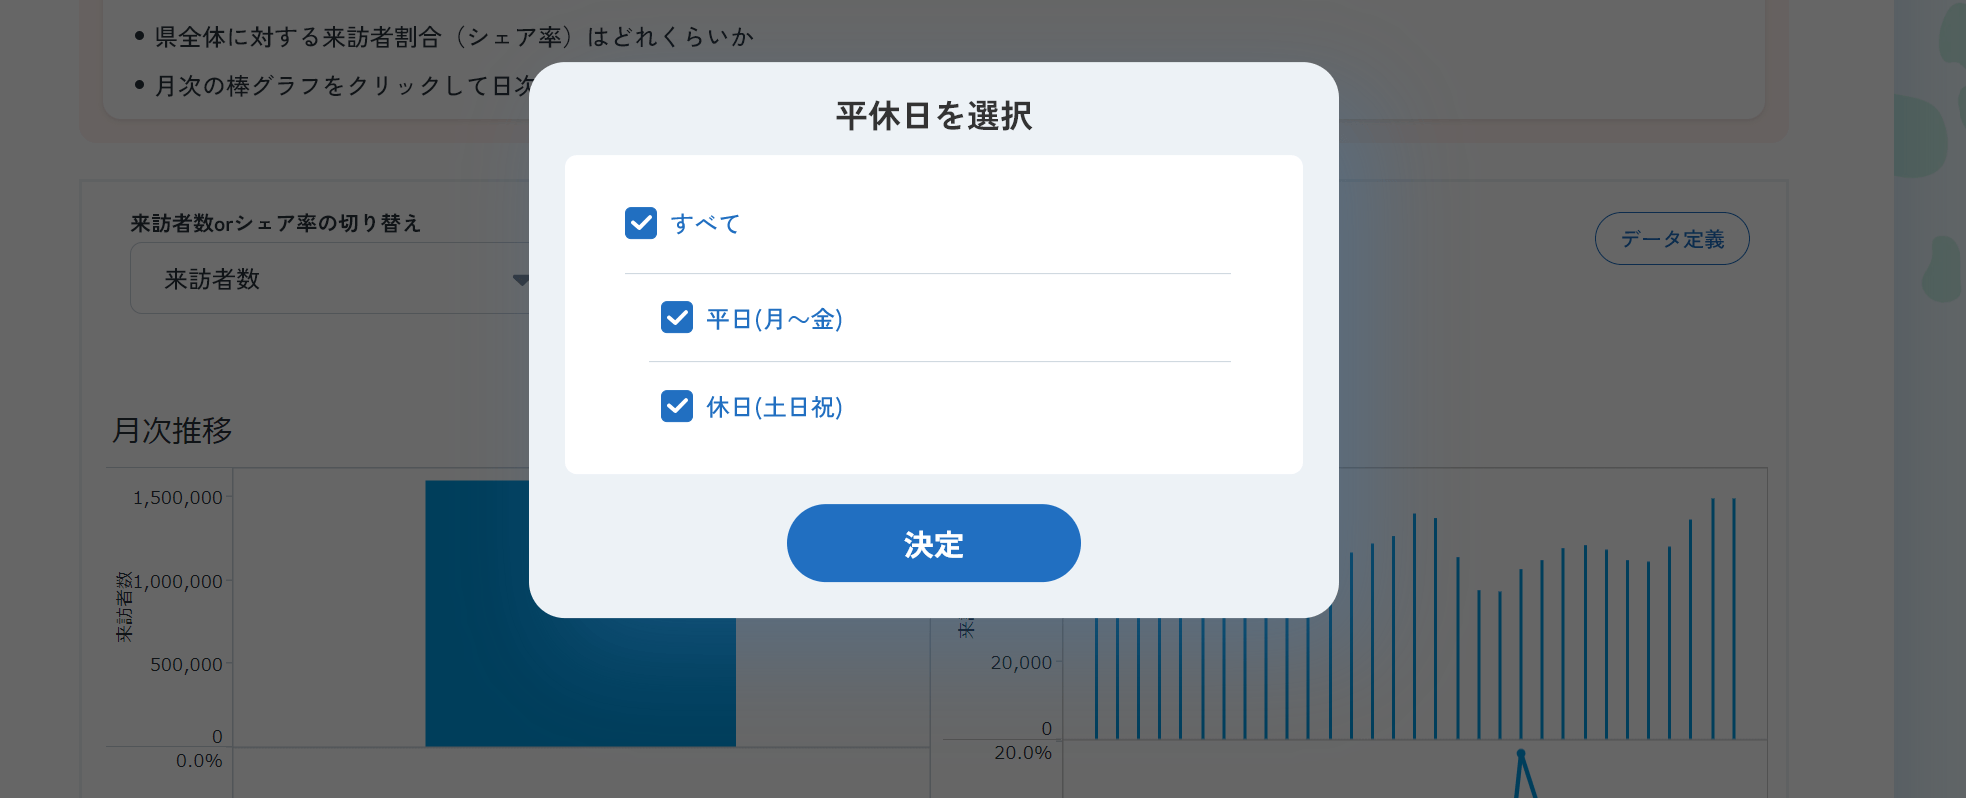The height and width of the screenshot is (798, 1966).
Task: Click the 平休日を選択 dialog title
Action: [933, 116]
